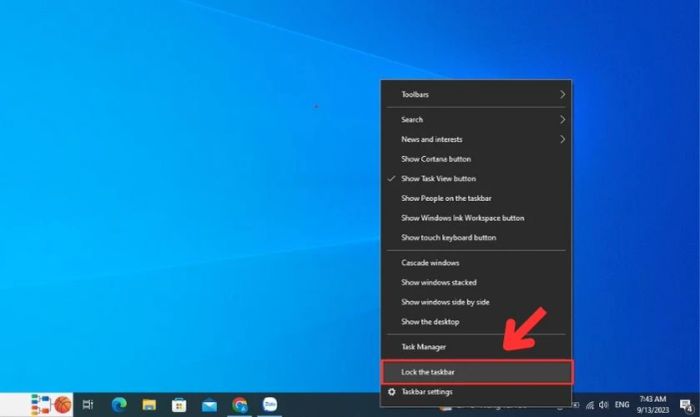Uncheck Show Task View button

coord(438,179)
